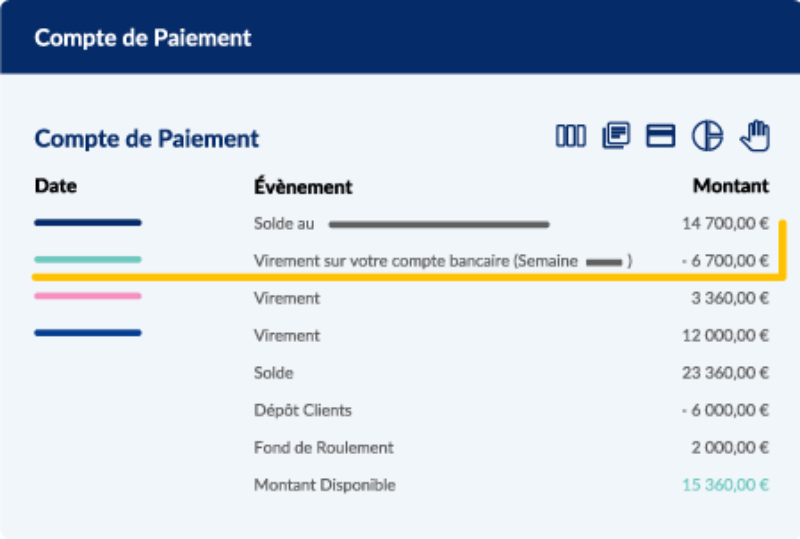Viewport: 800px width, 539px height.
Task: Click the 12 000,00 € Virement amount
Action: (x=725, y=336)
